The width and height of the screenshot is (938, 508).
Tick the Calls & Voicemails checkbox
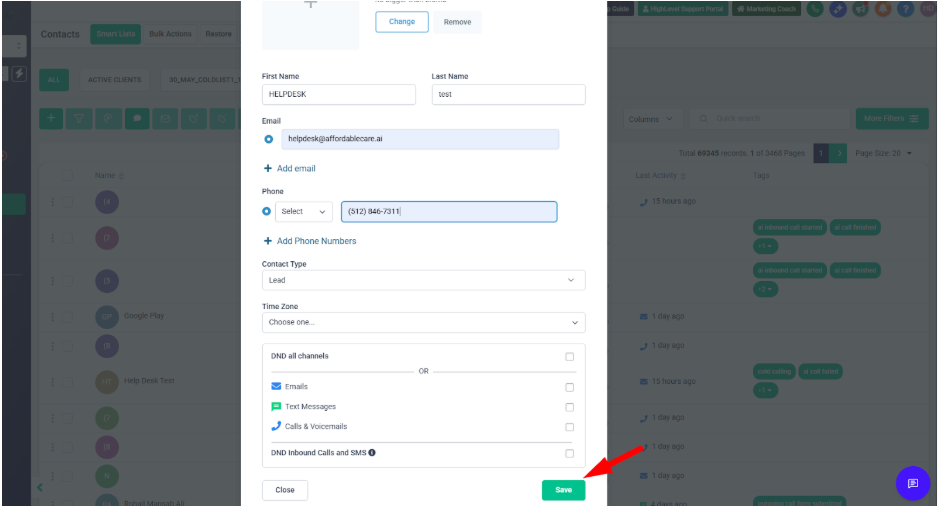click(x=569, y=427)
